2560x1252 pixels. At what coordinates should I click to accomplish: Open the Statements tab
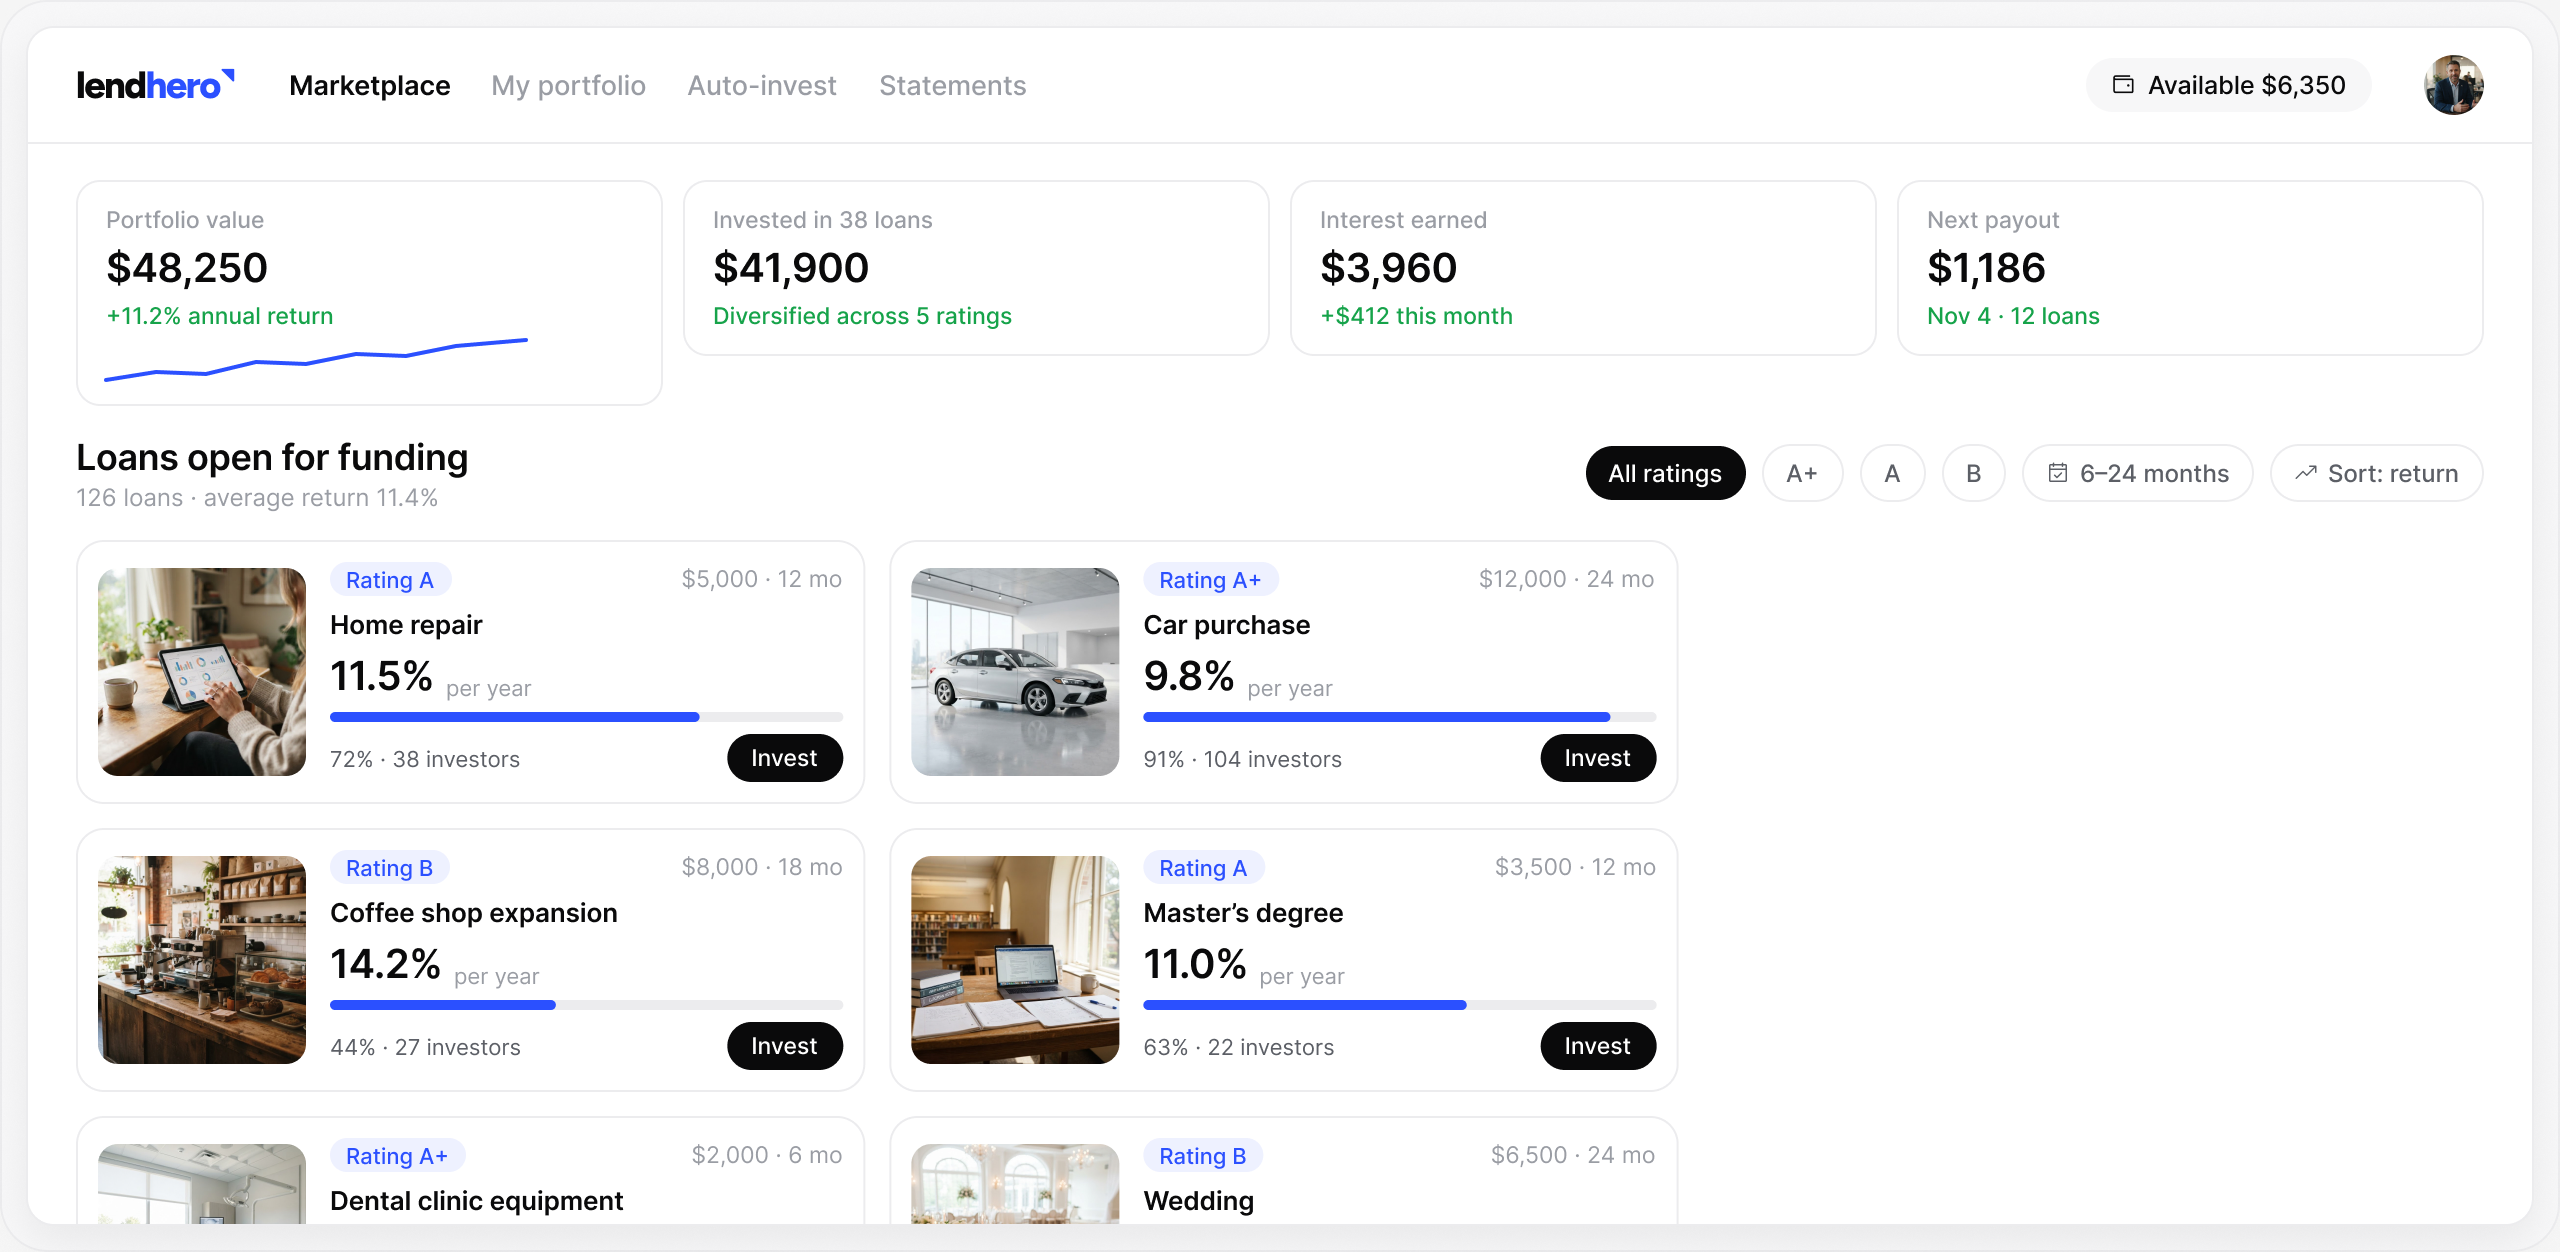(x=952, y=85)
